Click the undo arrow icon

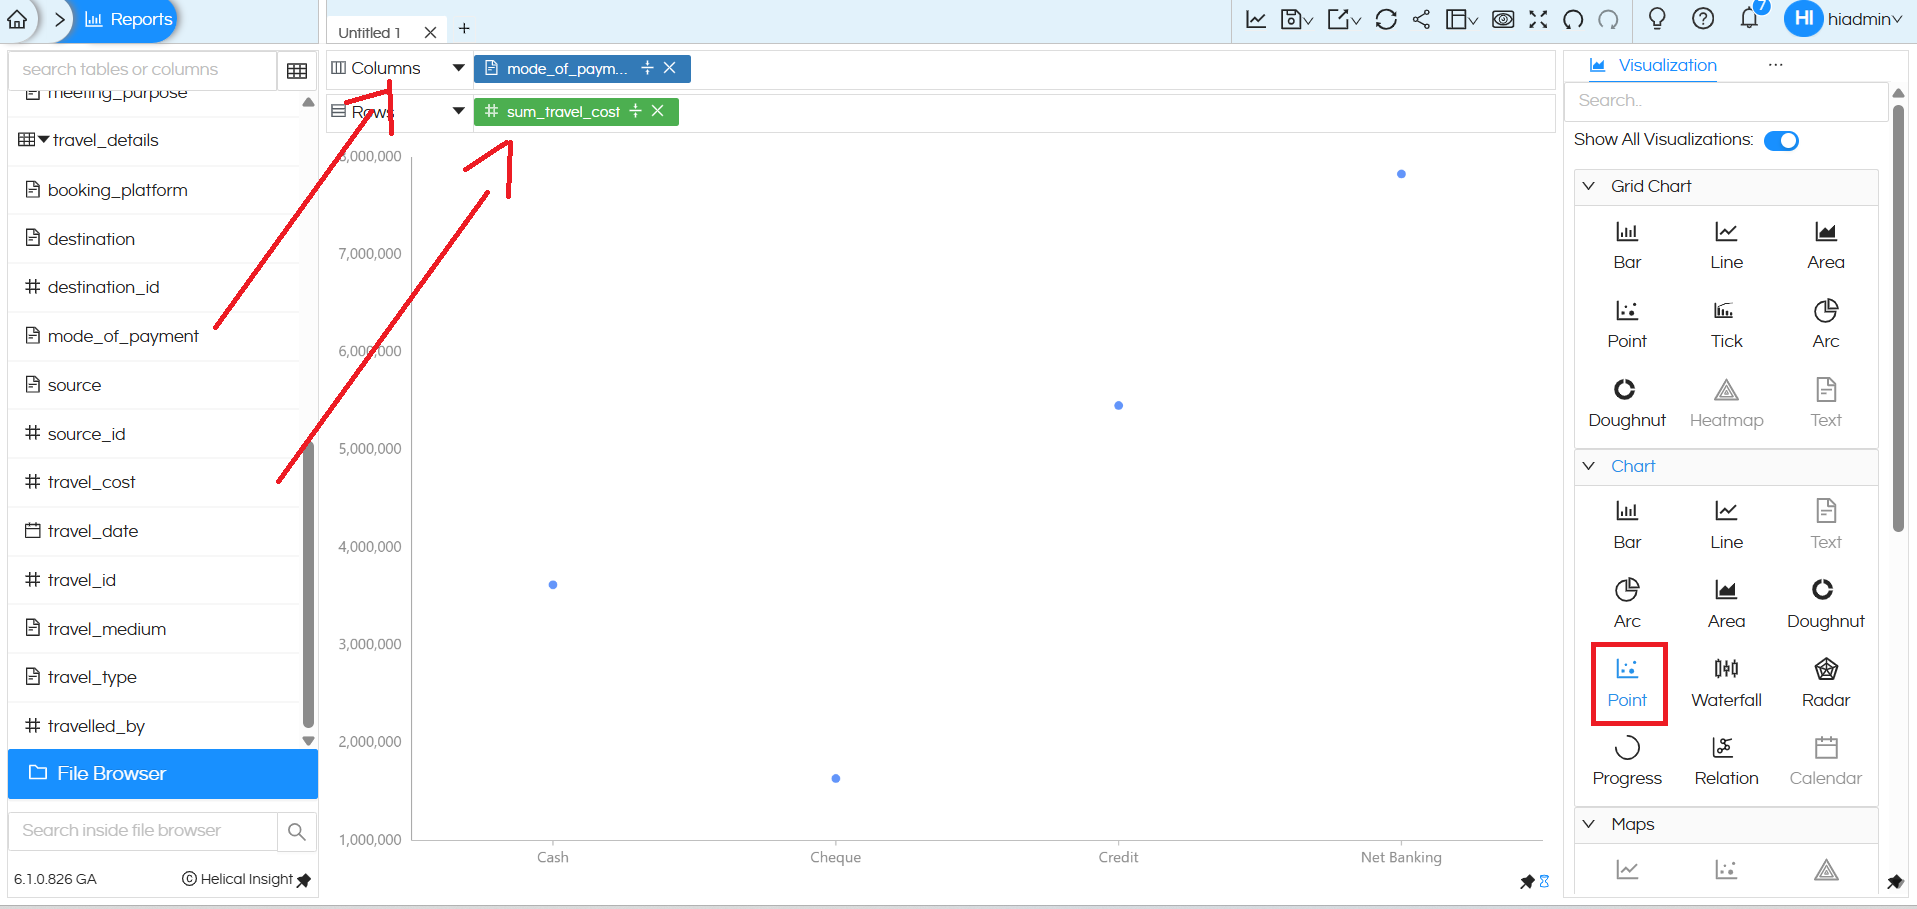1573,19
